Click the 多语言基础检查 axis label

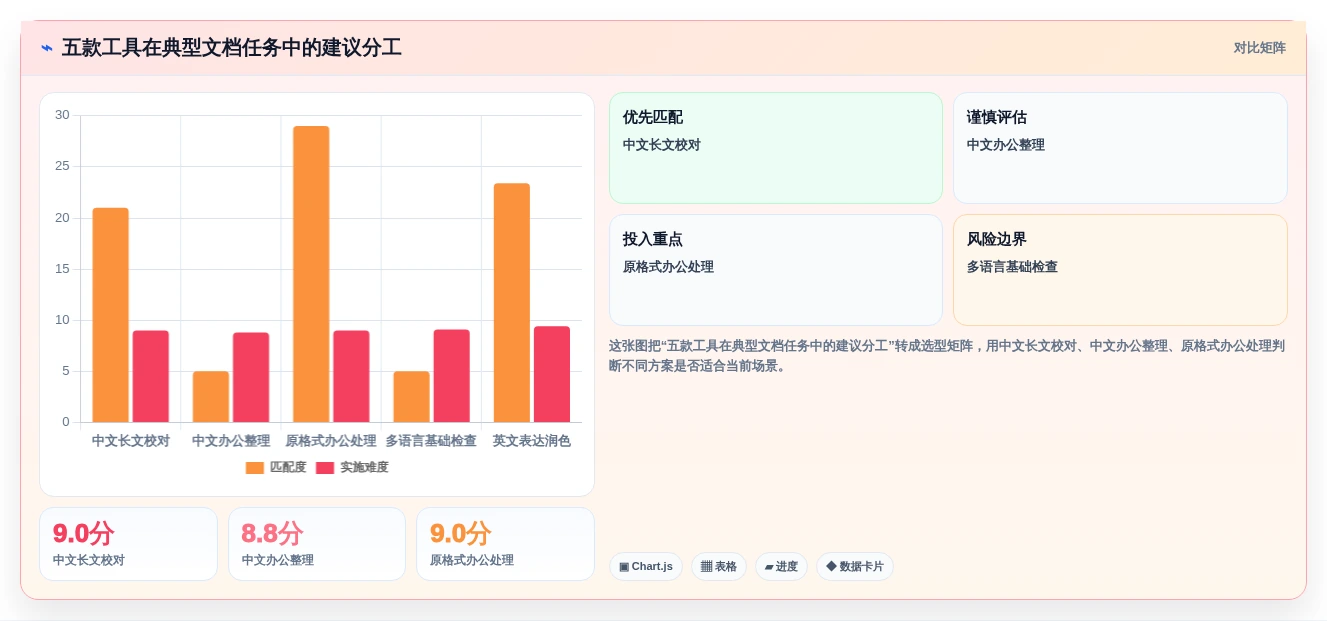[431, 441]
